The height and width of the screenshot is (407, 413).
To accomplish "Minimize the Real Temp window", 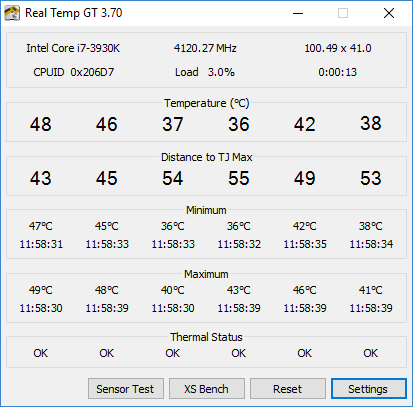I will click(x=298, y=13).
